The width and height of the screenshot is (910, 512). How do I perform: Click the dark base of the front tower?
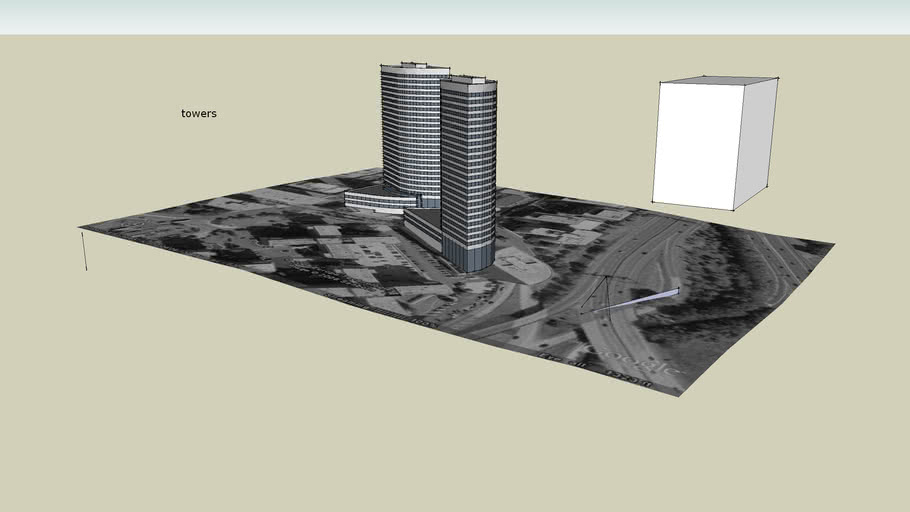point(468,255)
